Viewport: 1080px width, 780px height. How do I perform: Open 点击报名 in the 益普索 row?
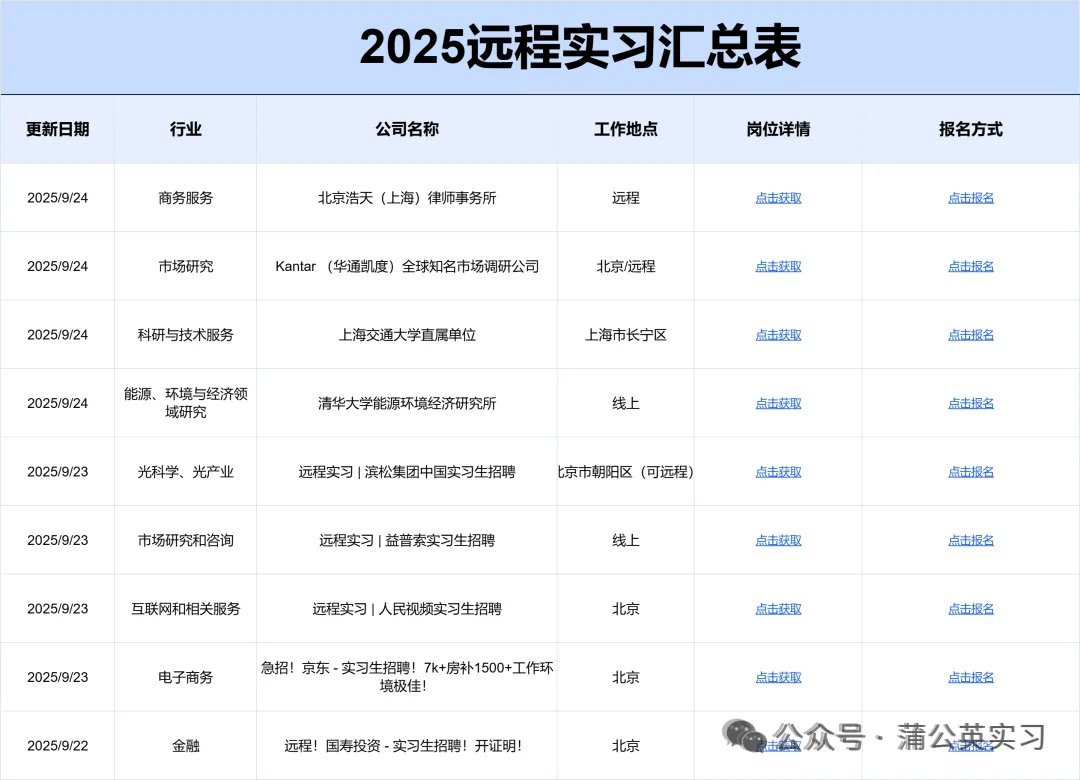[971, 540]
